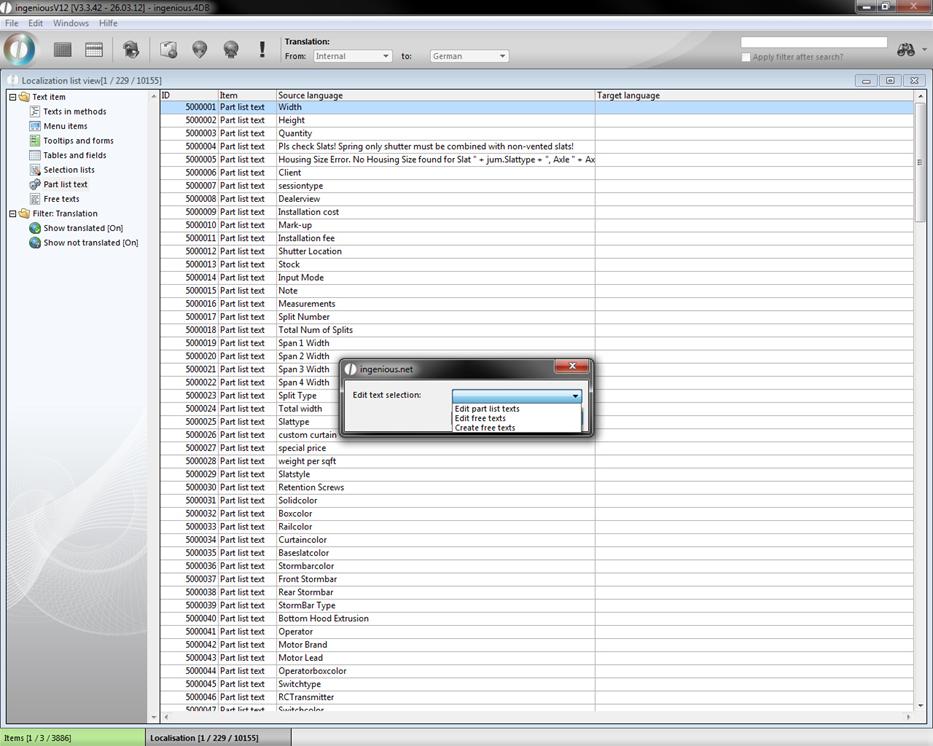
Task: Open the Windows menu
Action: point(70,23)
